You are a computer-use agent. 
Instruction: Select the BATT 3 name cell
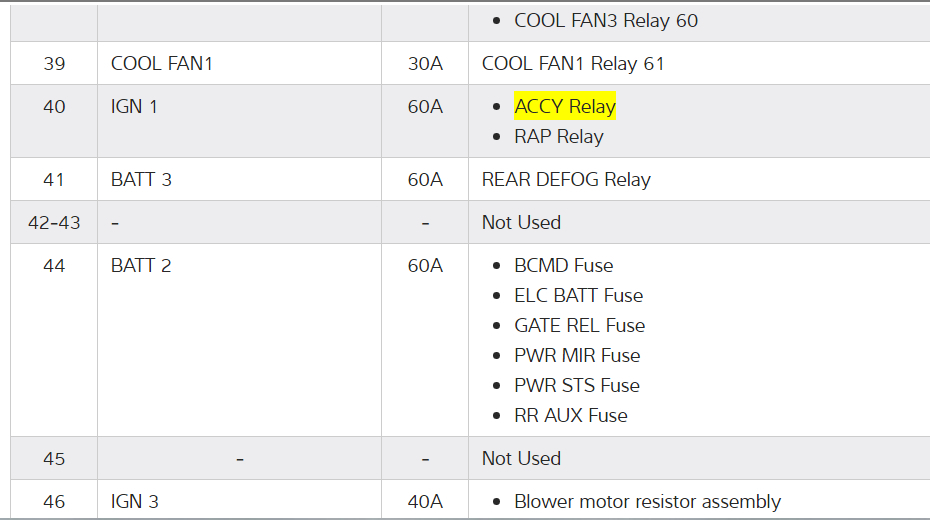pos(142,180)
